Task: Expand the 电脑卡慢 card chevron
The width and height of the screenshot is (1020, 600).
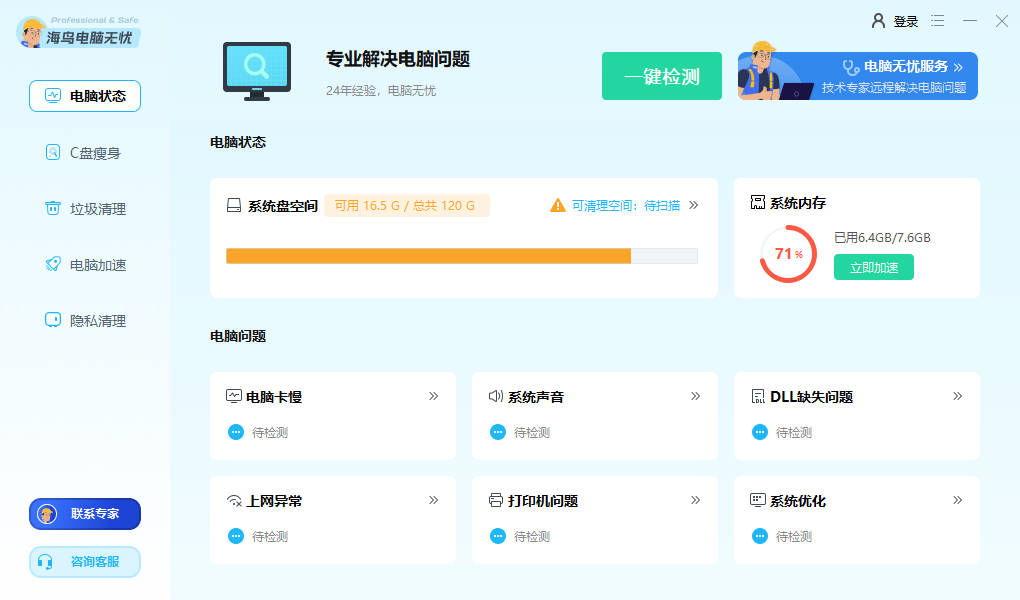Action: pyautogui.click(x=433, y=396)
